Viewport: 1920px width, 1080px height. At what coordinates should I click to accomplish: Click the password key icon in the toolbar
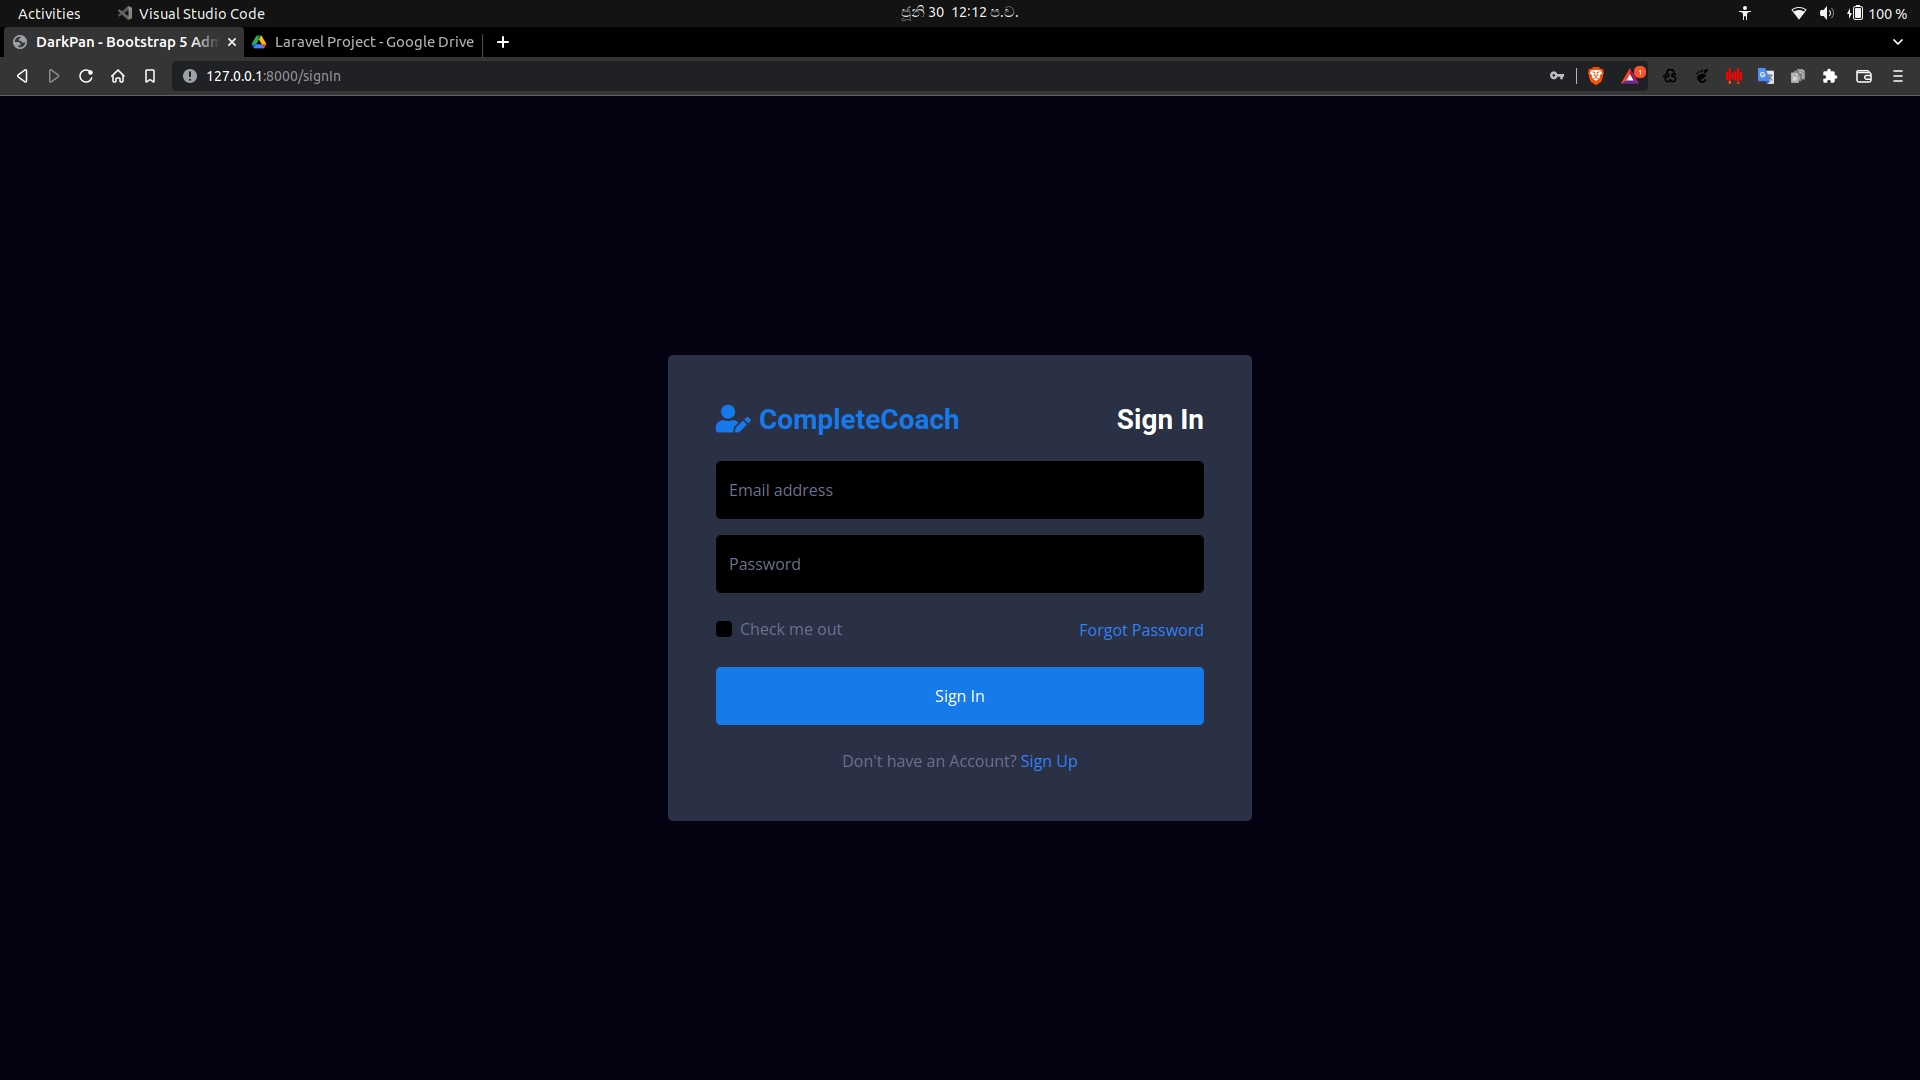[1557, 76]
